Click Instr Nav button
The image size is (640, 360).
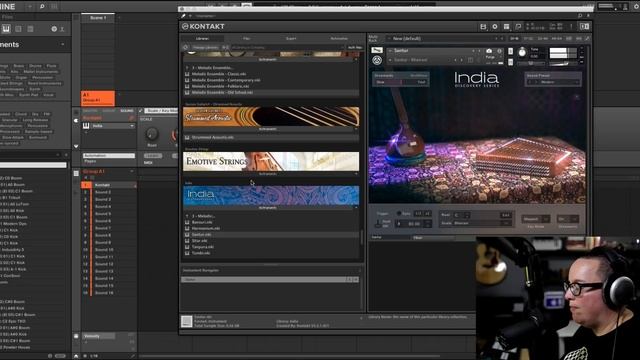click(x=354, y=47)
